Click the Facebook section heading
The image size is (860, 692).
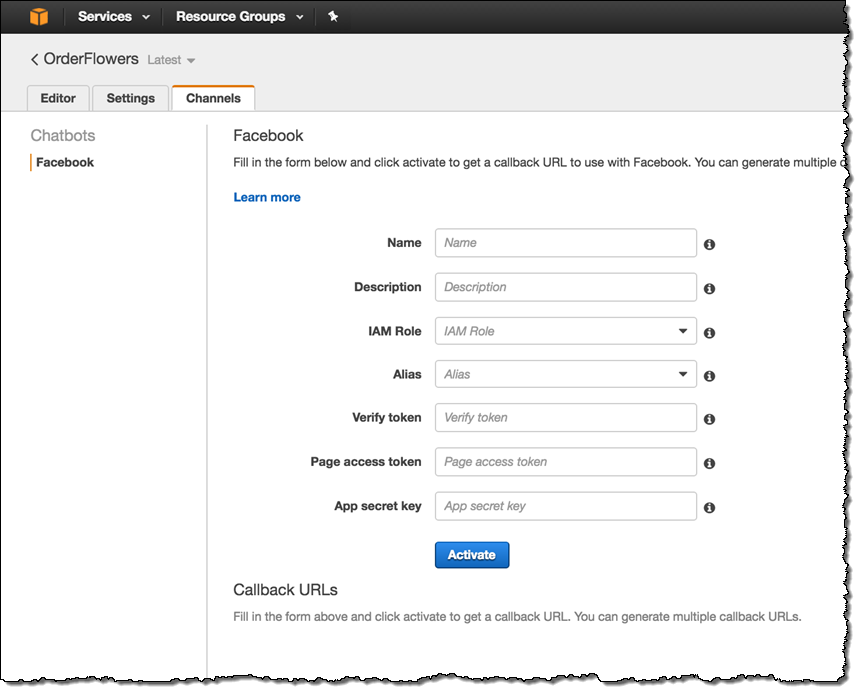[268, 135]
